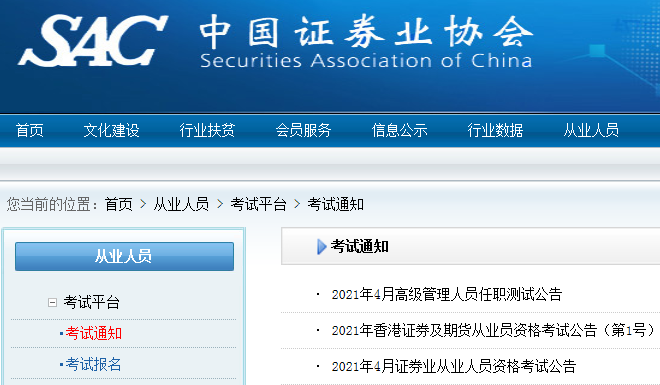This screenshot has width=660, height=385.
Task: Click the SAC logo
Action: pyautogui.click(x=93, y=41)
